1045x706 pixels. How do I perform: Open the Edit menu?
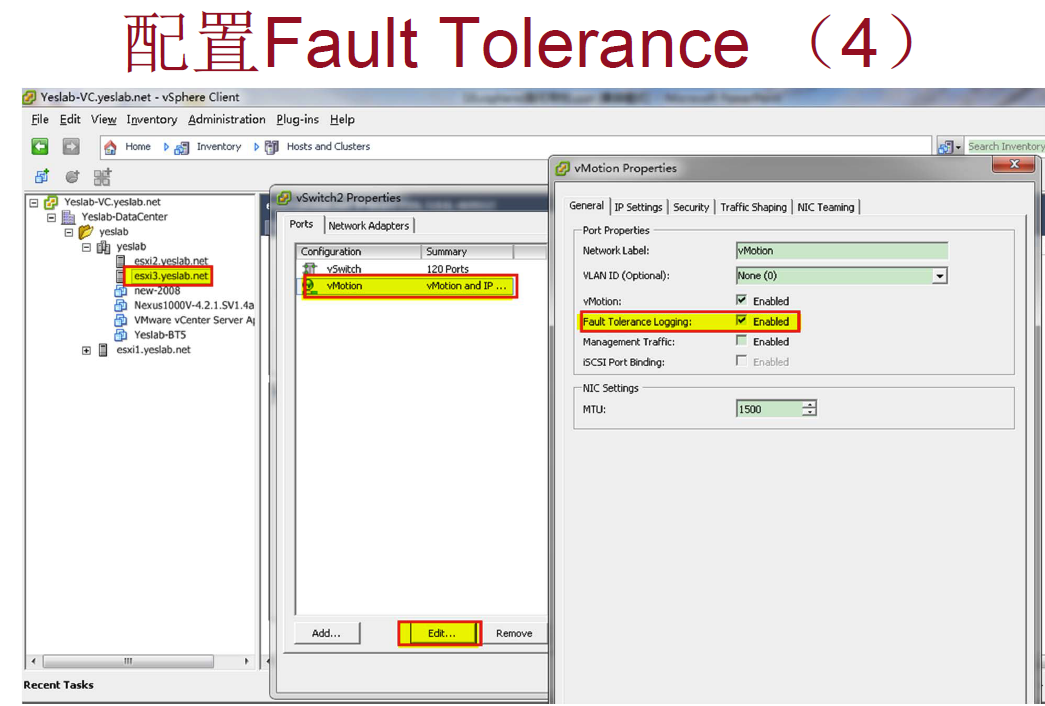pyautogui.click(x=70, y=119)
